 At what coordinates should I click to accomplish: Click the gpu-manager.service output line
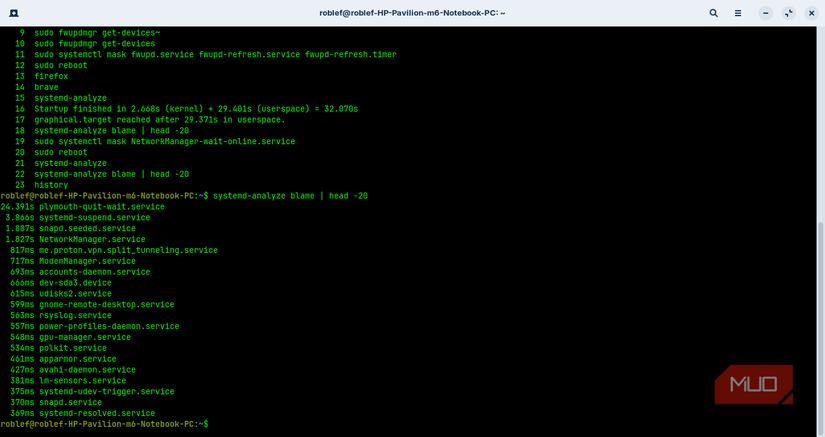point(71,337)
